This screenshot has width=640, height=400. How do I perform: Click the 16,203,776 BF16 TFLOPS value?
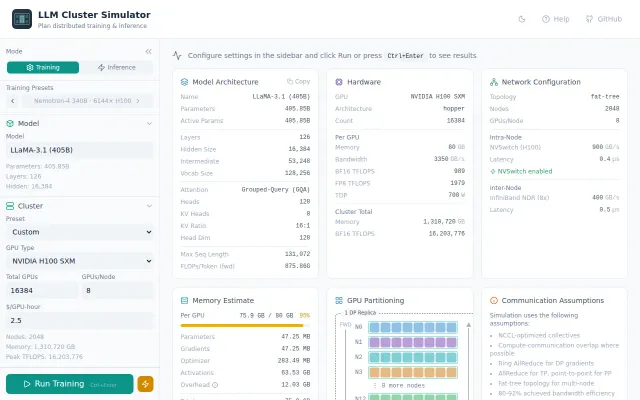point(447,233)
